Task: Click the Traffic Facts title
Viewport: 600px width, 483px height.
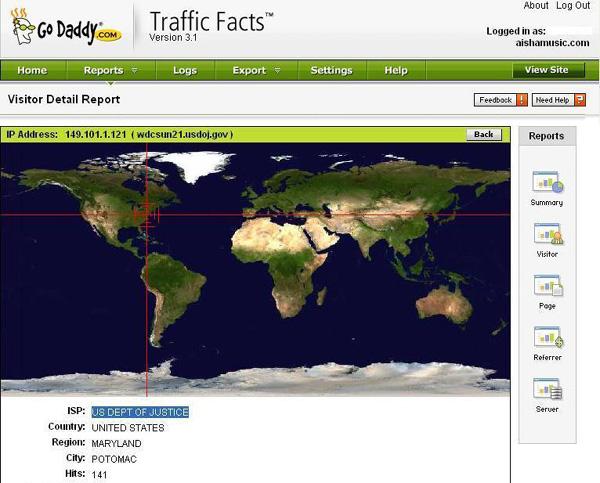Action: click(x=211, y=21)
